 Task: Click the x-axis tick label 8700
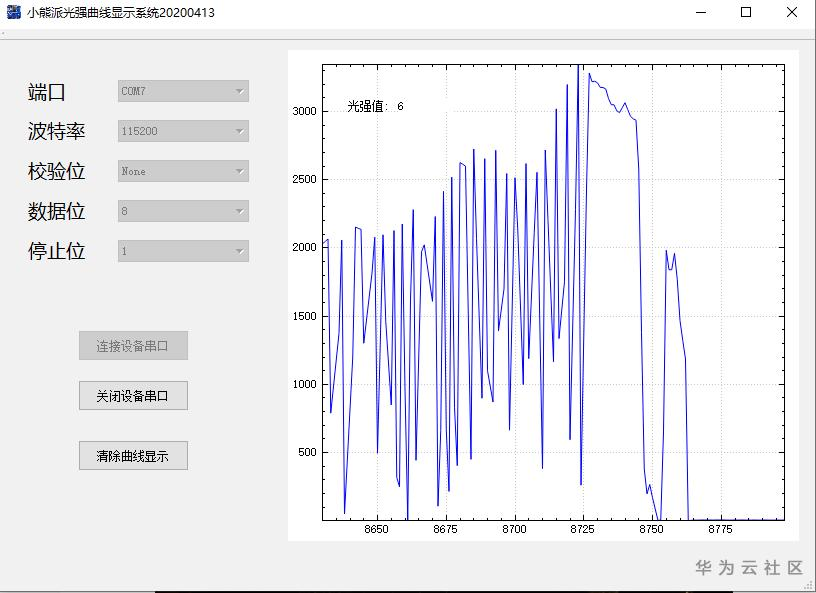514,529
